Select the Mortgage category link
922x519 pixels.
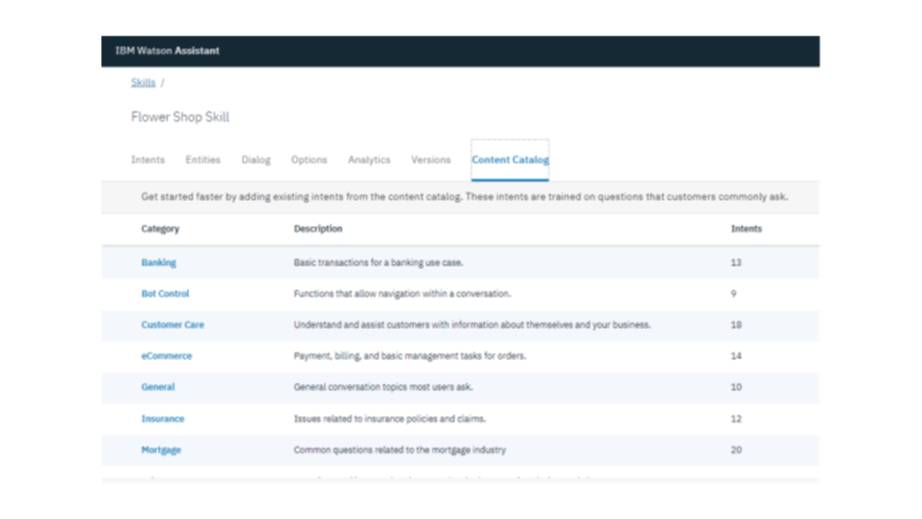(161, 450)
